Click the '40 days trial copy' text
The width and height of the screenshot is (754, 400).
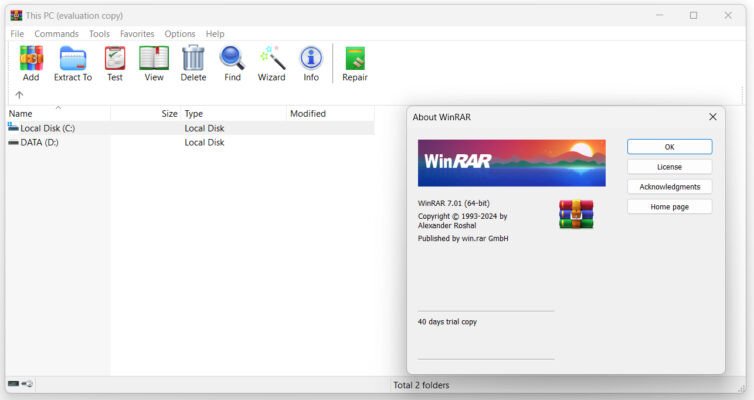point(447,322)
